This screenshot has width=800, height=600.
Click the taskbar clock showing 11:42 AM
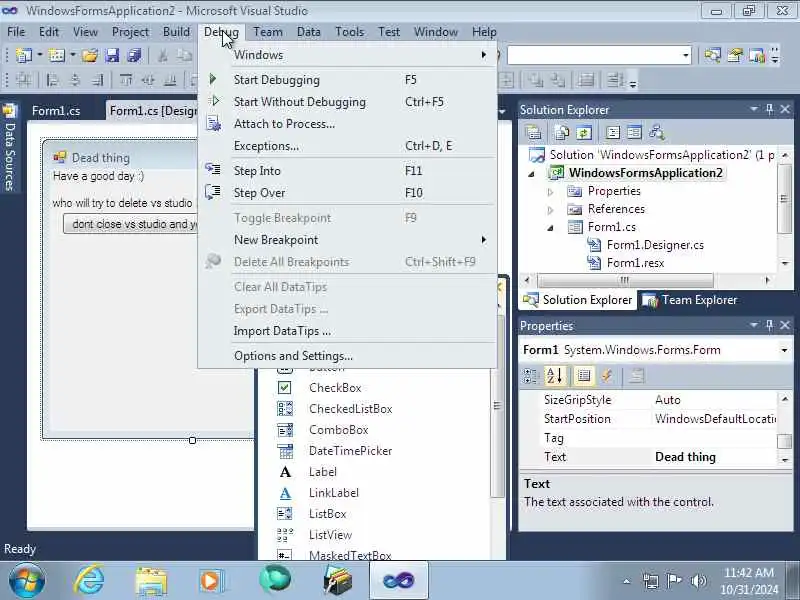point(749,572)
